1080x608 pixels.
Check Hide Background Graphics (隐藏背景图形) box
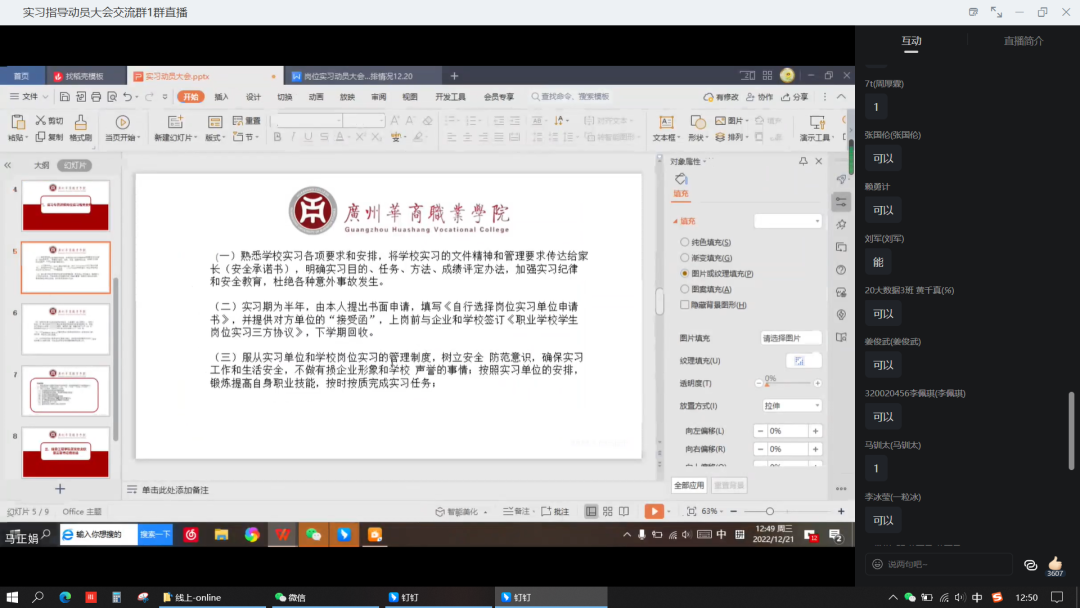pyautogui.click(x=685, y=304)
